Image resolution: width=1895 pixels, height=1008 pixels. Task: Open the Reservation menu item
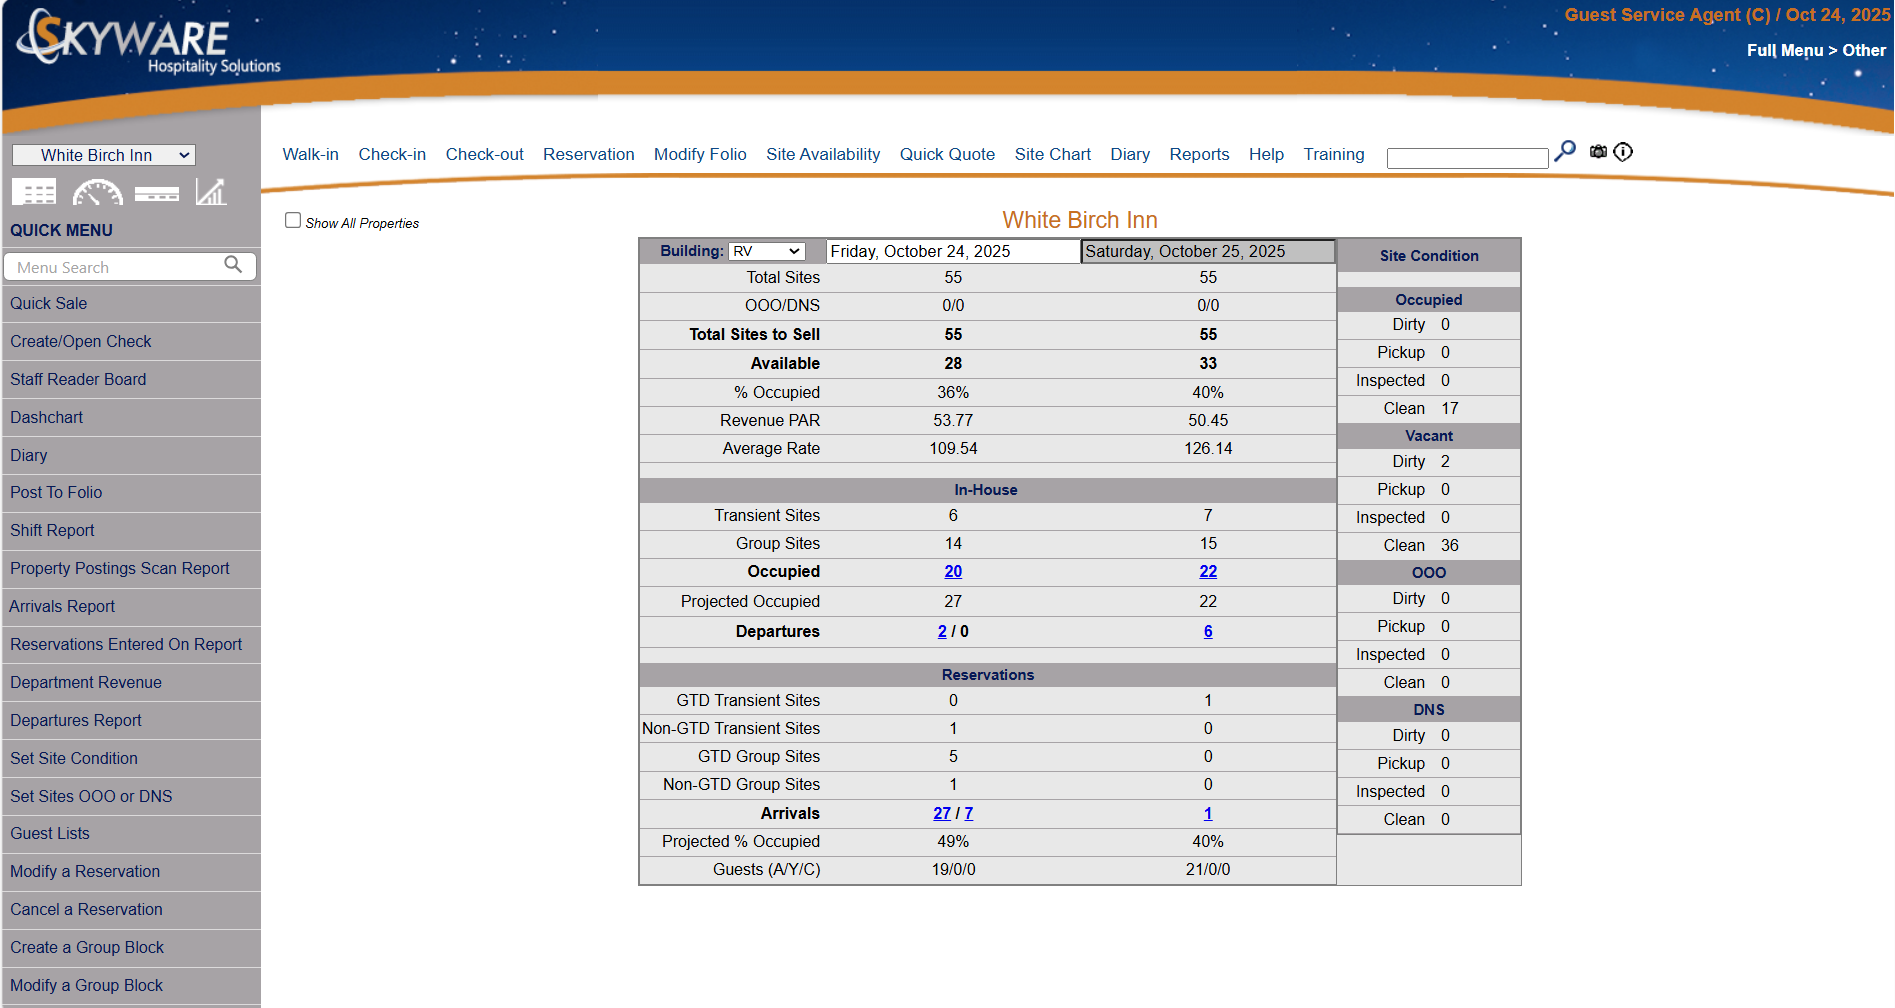588,154
